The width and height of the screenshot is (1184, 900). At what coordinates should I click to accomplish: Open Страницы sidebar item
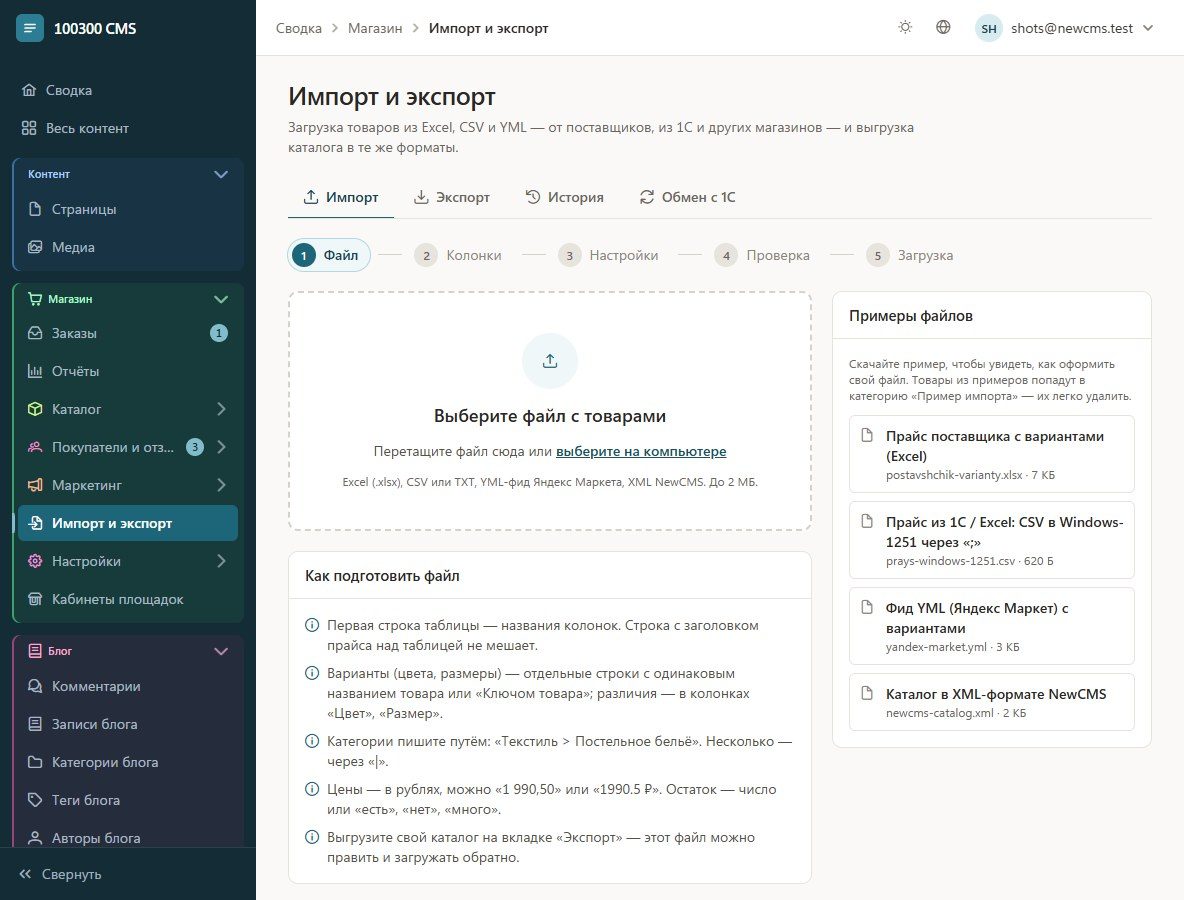(128, 209)
